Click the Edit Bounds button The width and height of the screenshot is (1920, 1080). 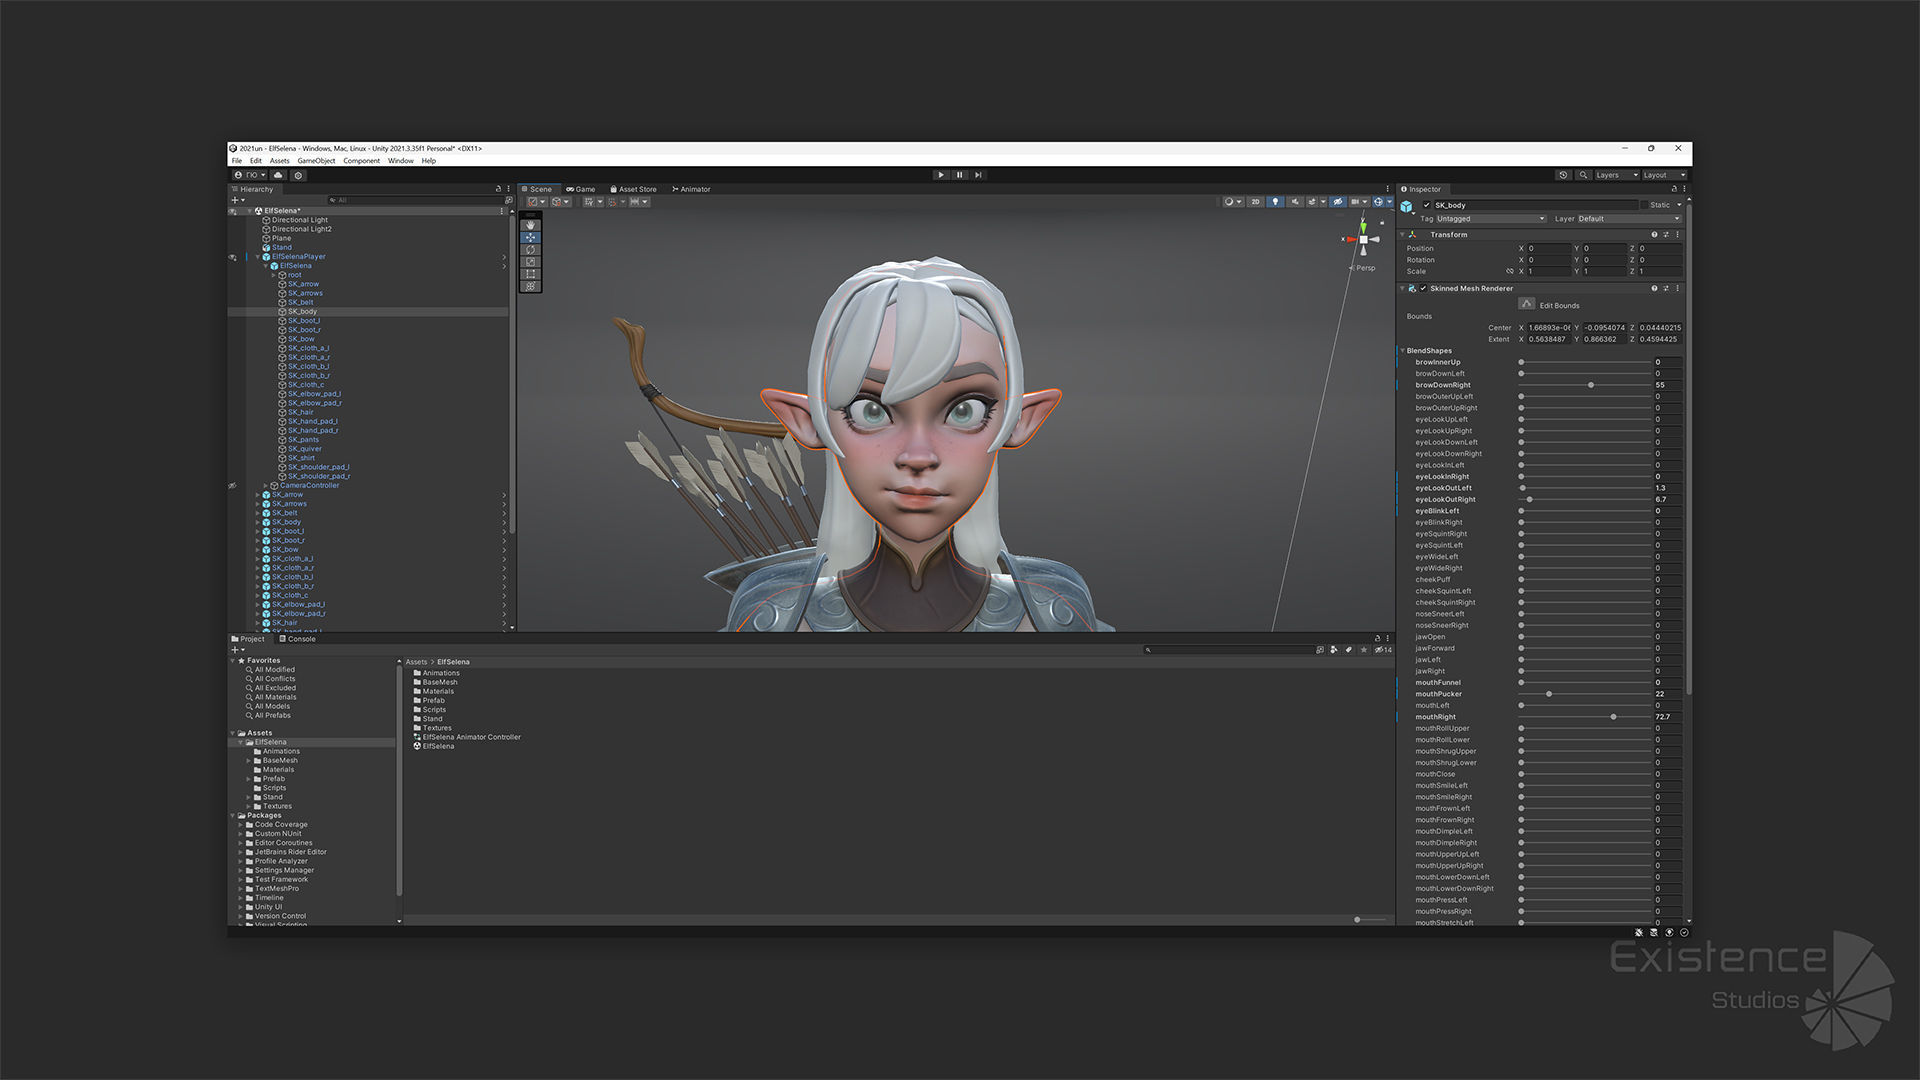[1527, 304]
